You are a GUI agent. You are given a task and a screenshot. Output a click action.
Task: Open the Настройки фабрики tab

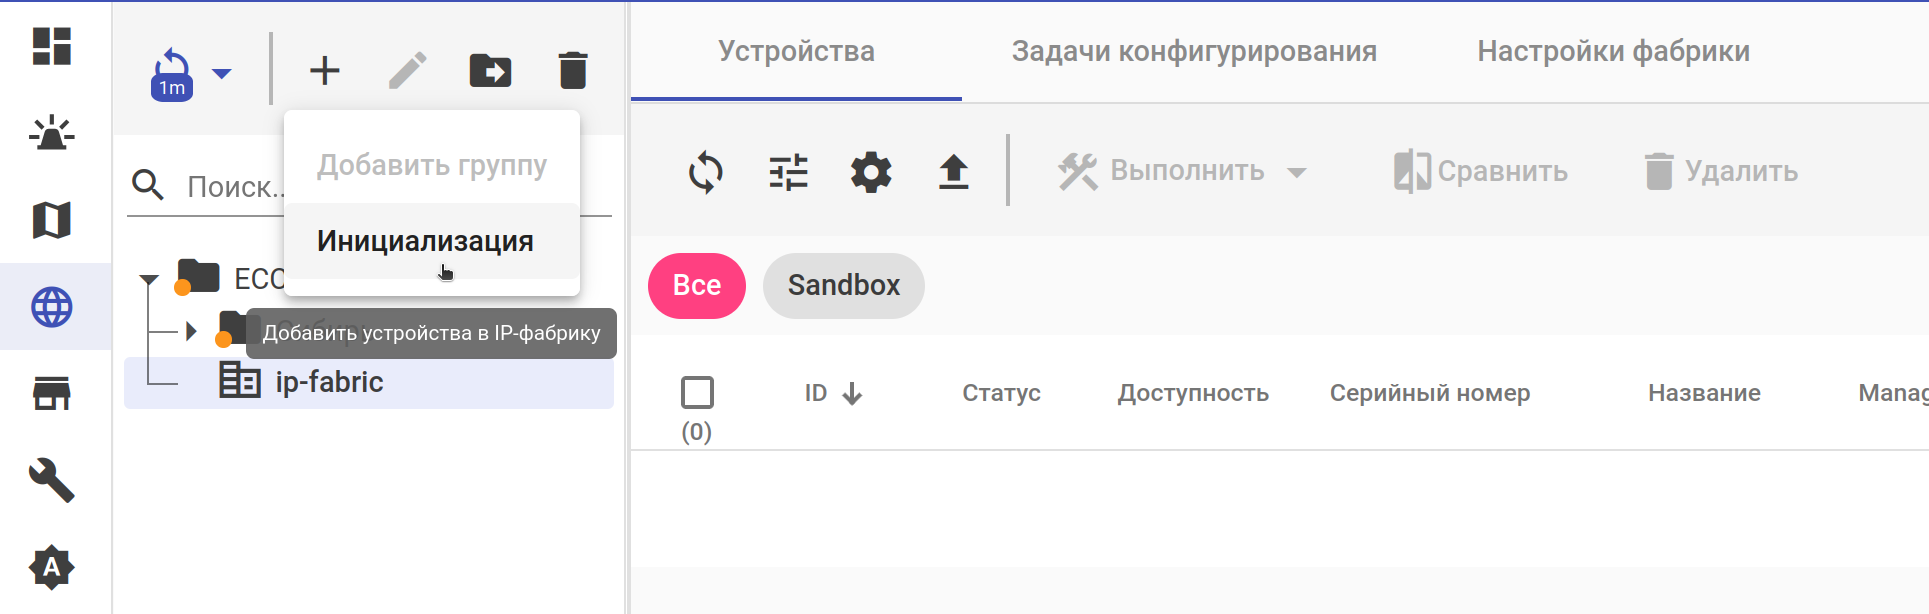[x=1613, y=52]
